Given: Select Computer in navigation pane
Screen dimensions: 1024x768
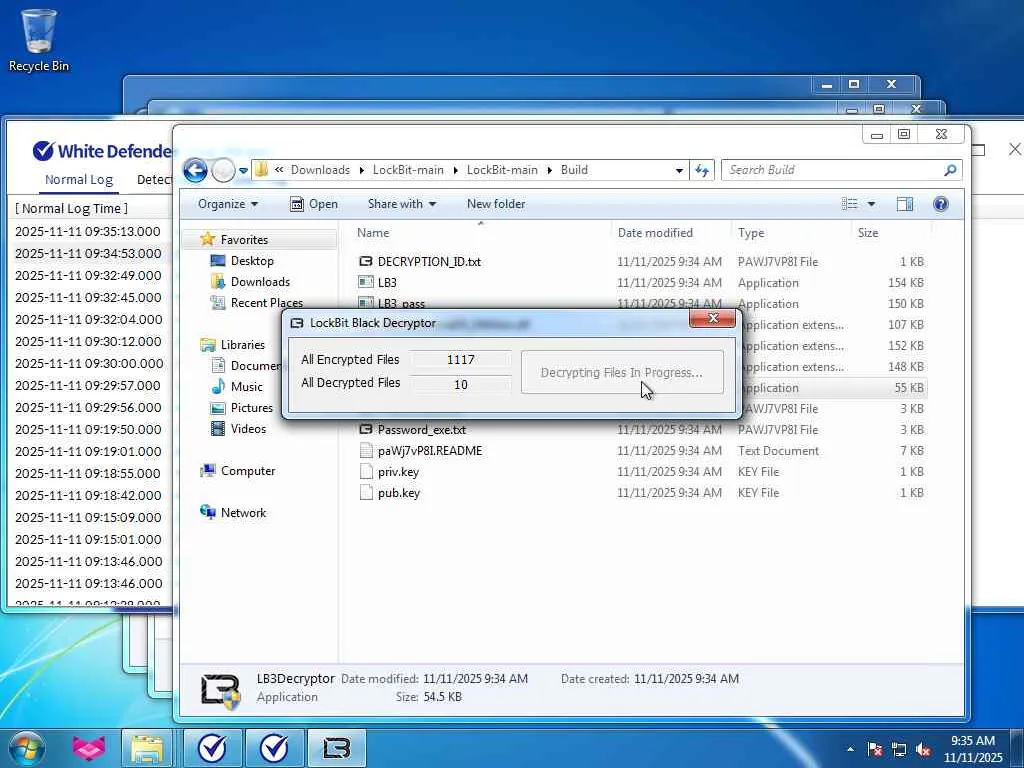Looking at the screenshot, I should pyautogui.click(x=247, y=471).
